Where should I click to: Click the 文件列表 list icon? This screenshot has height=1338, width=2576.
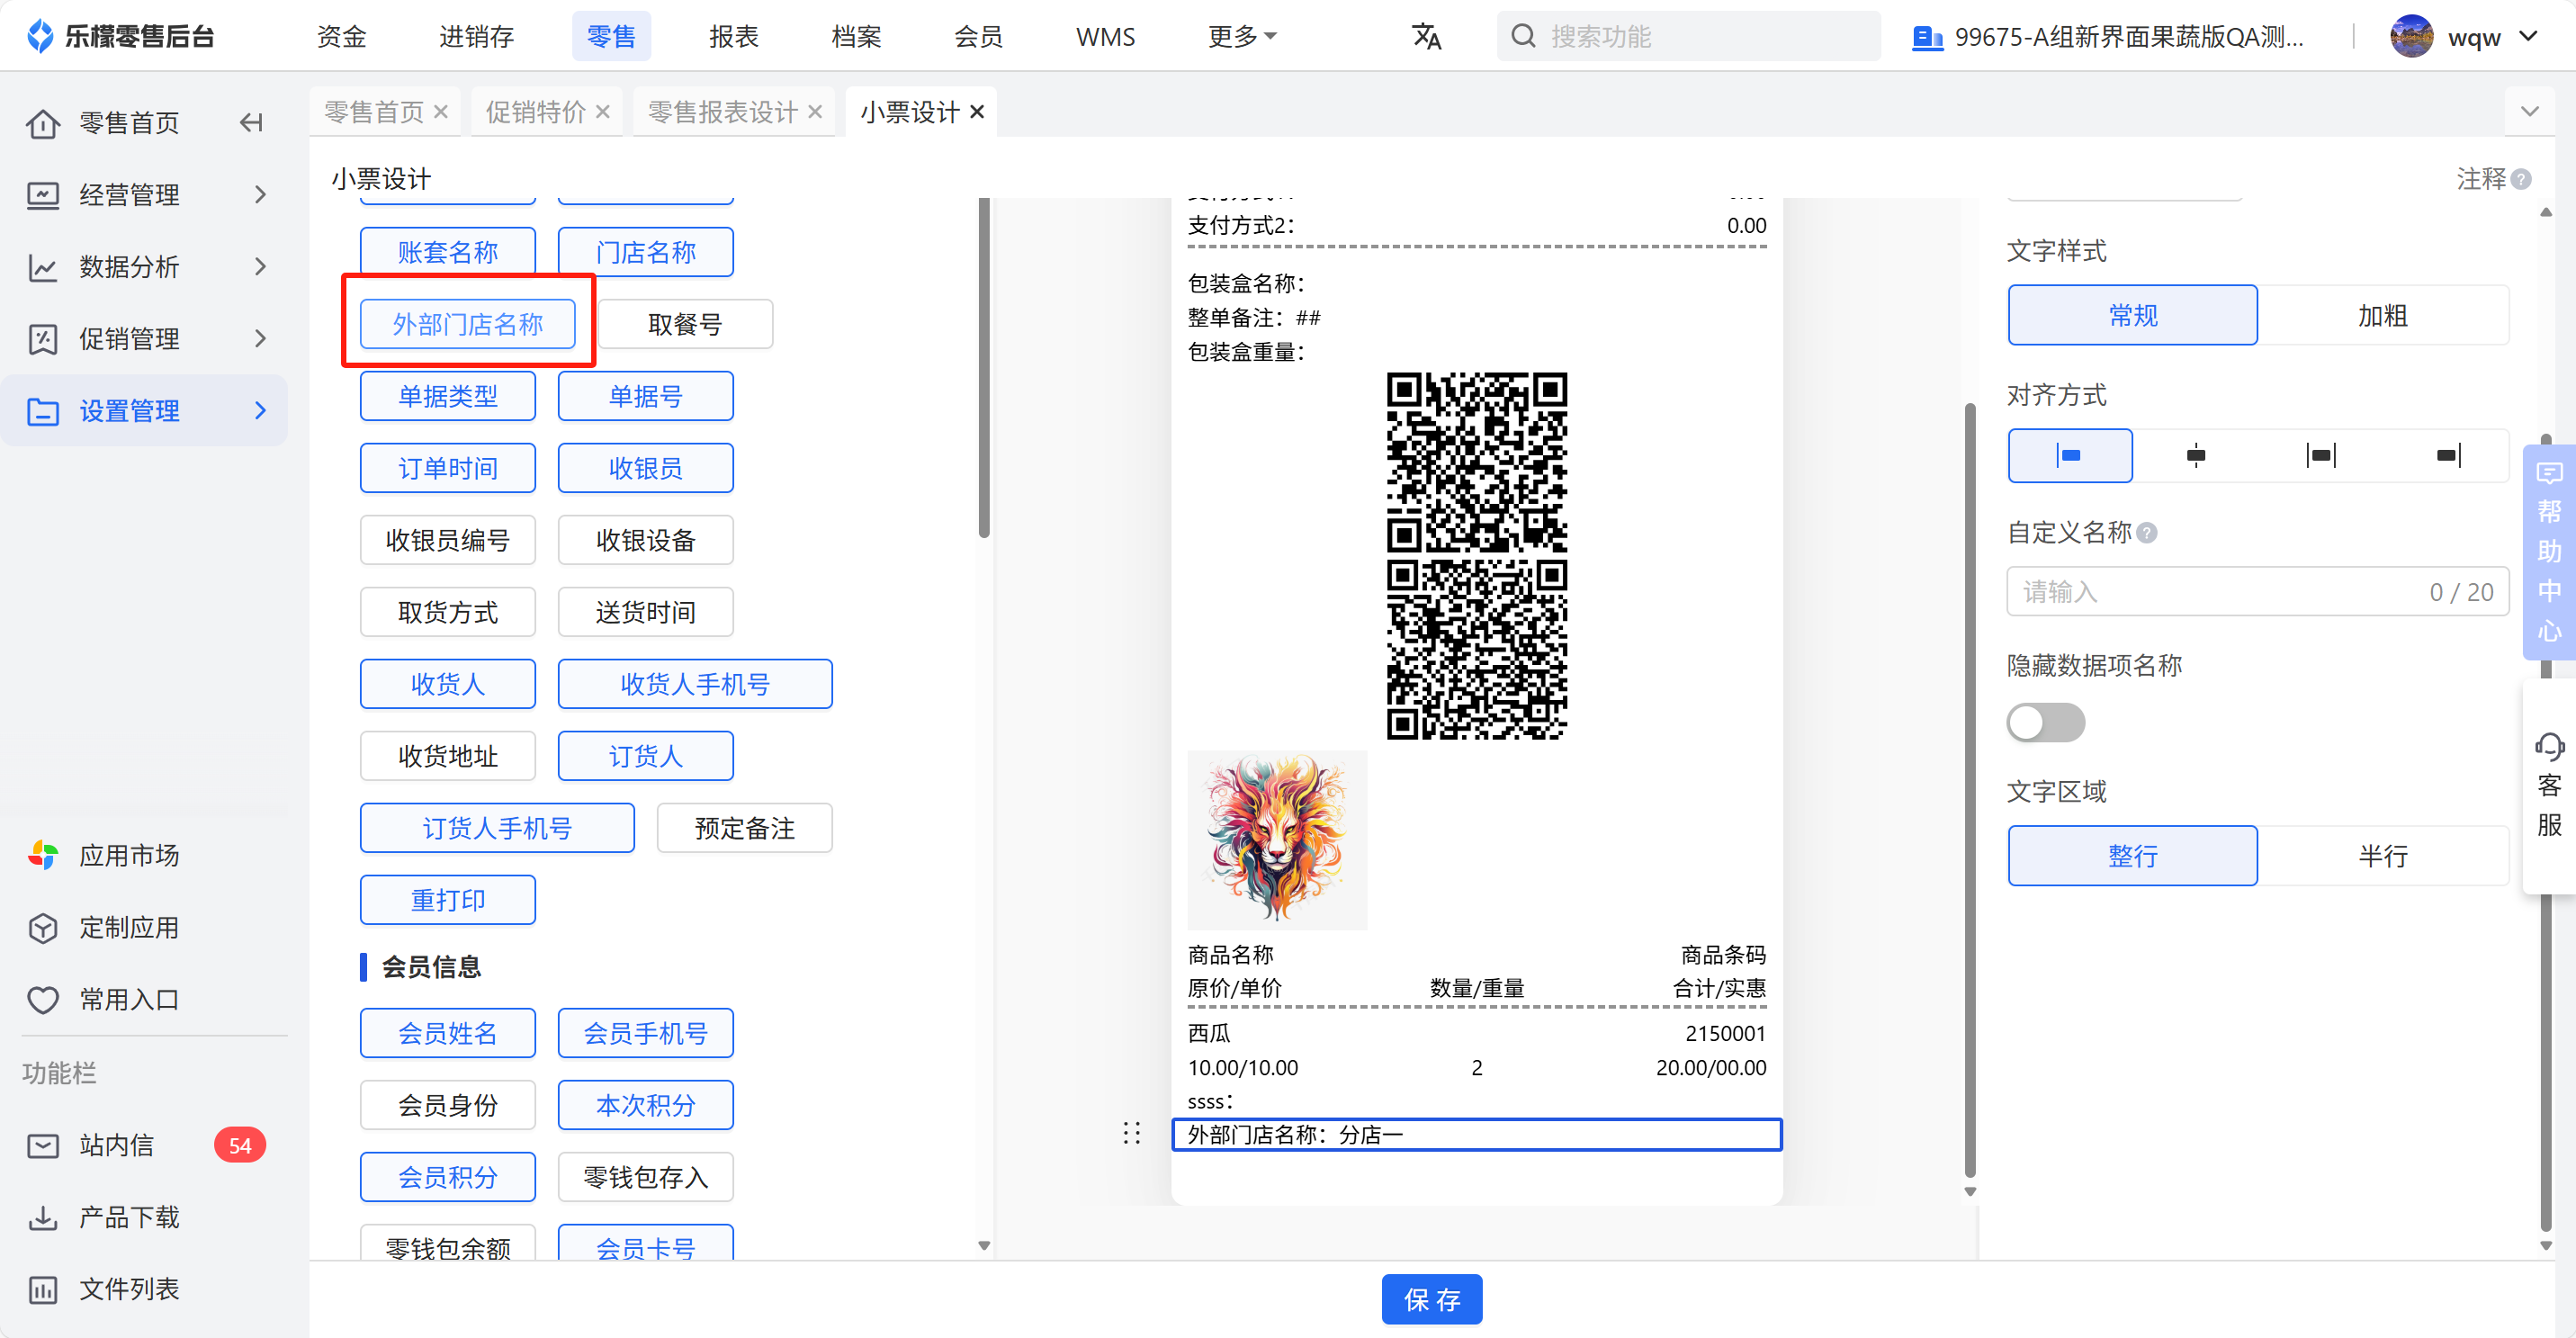click(43, 1289)
